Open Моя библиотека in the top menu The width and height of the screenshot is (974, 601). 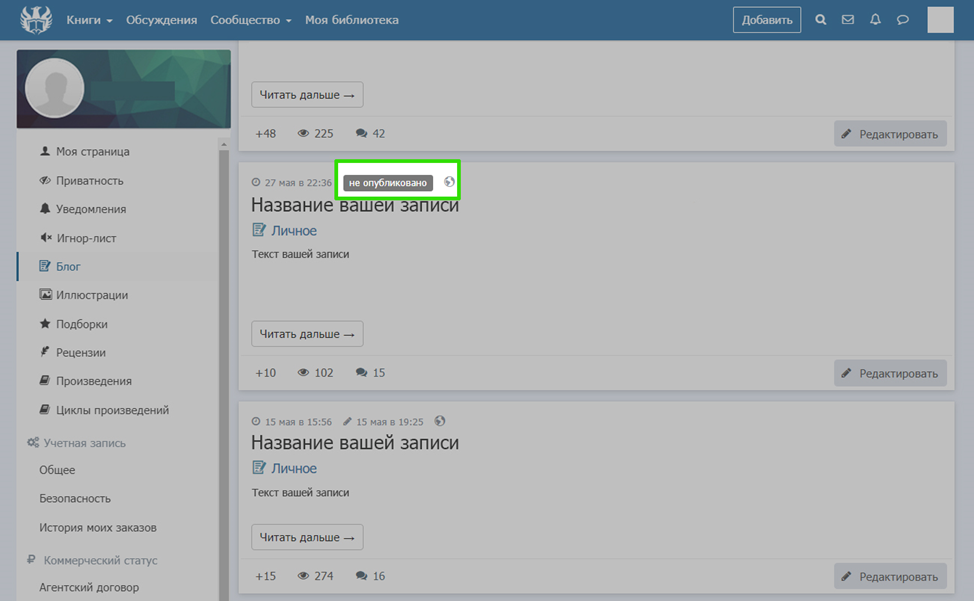click(352, 20)
